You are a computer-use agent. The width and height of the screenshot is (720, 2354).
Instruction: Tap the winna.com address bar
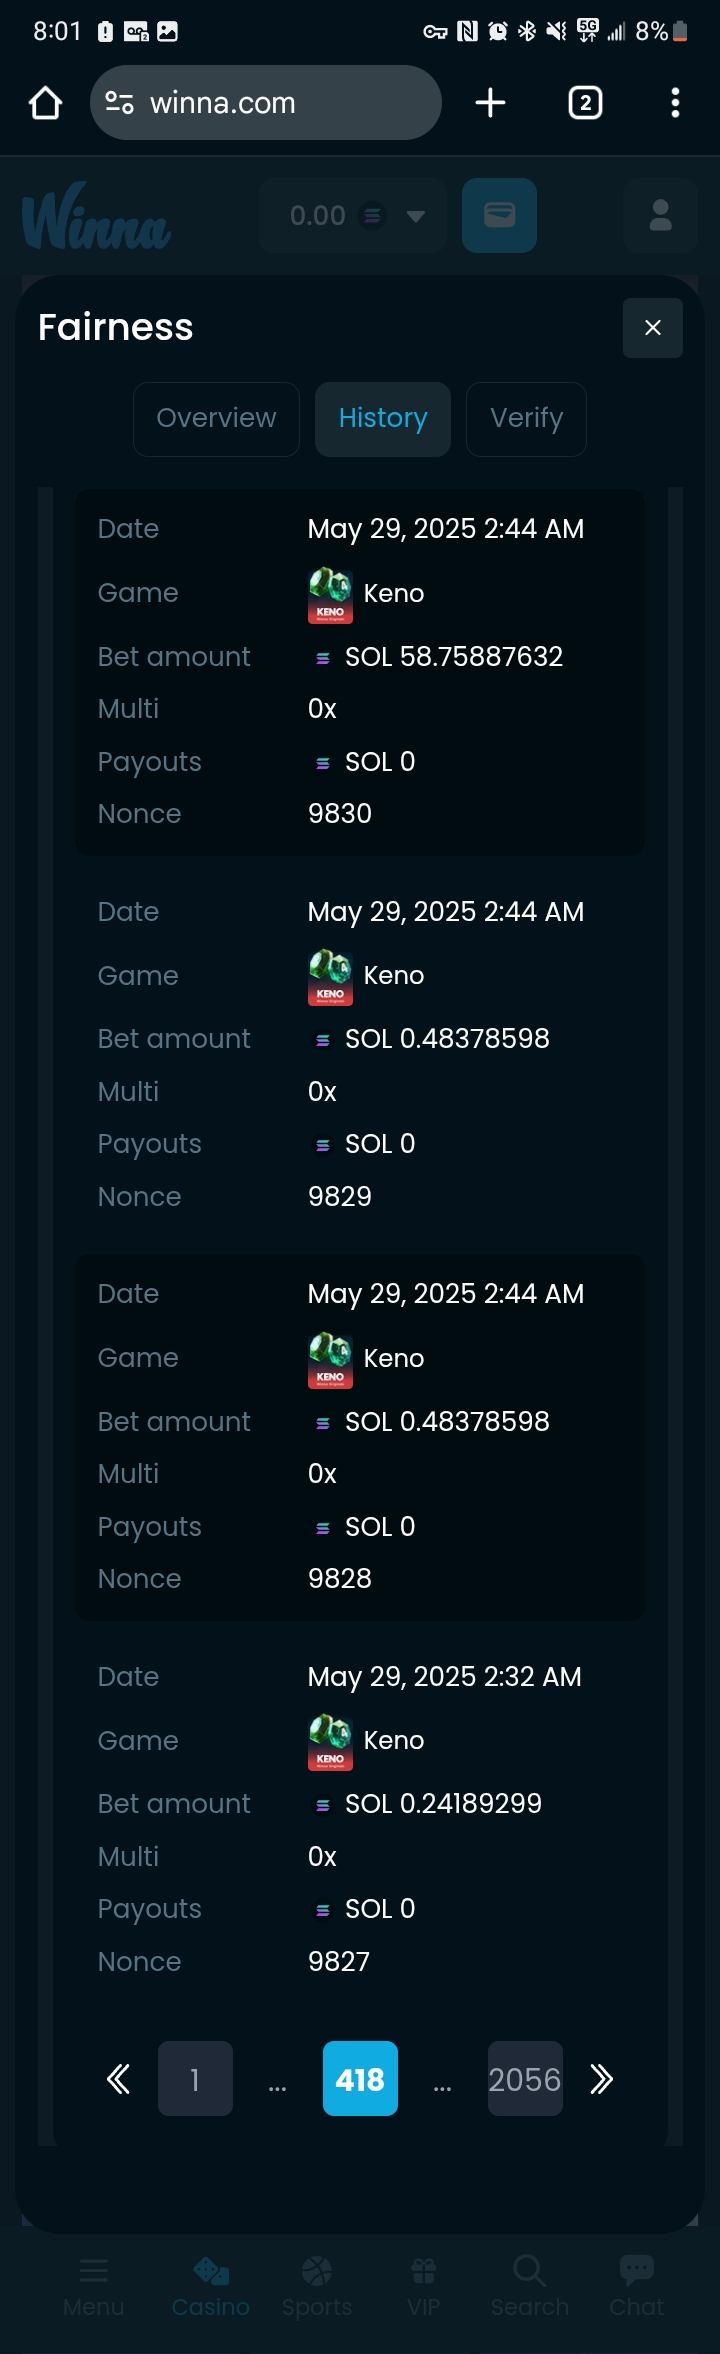265,103
